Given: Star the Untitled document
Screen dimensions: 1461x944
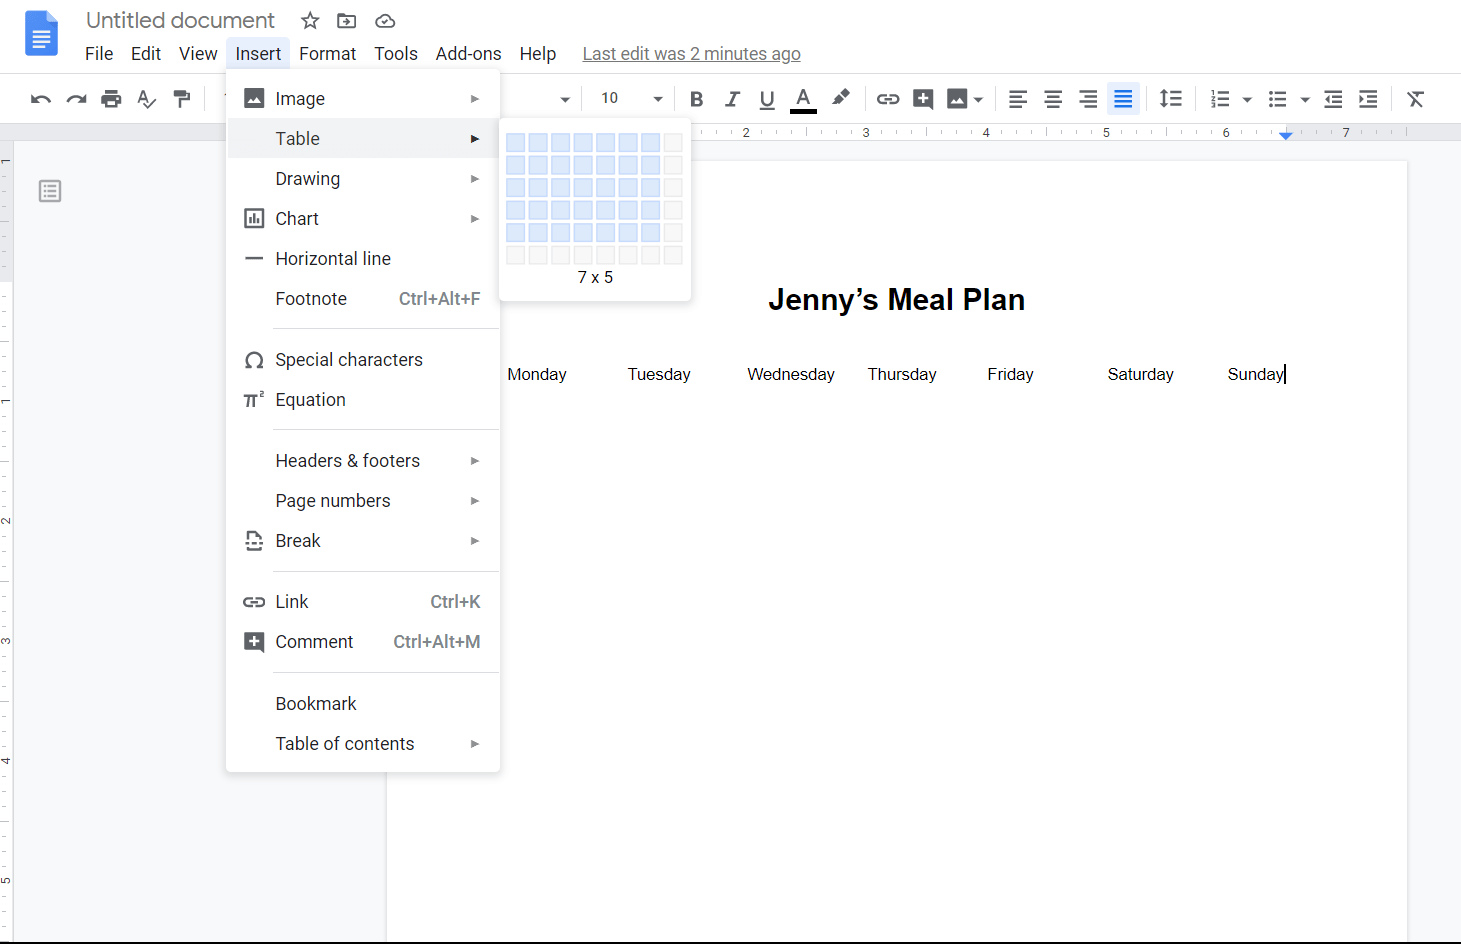Looking at the screenshot, I should pyautogui.click(x=309, y=20).
